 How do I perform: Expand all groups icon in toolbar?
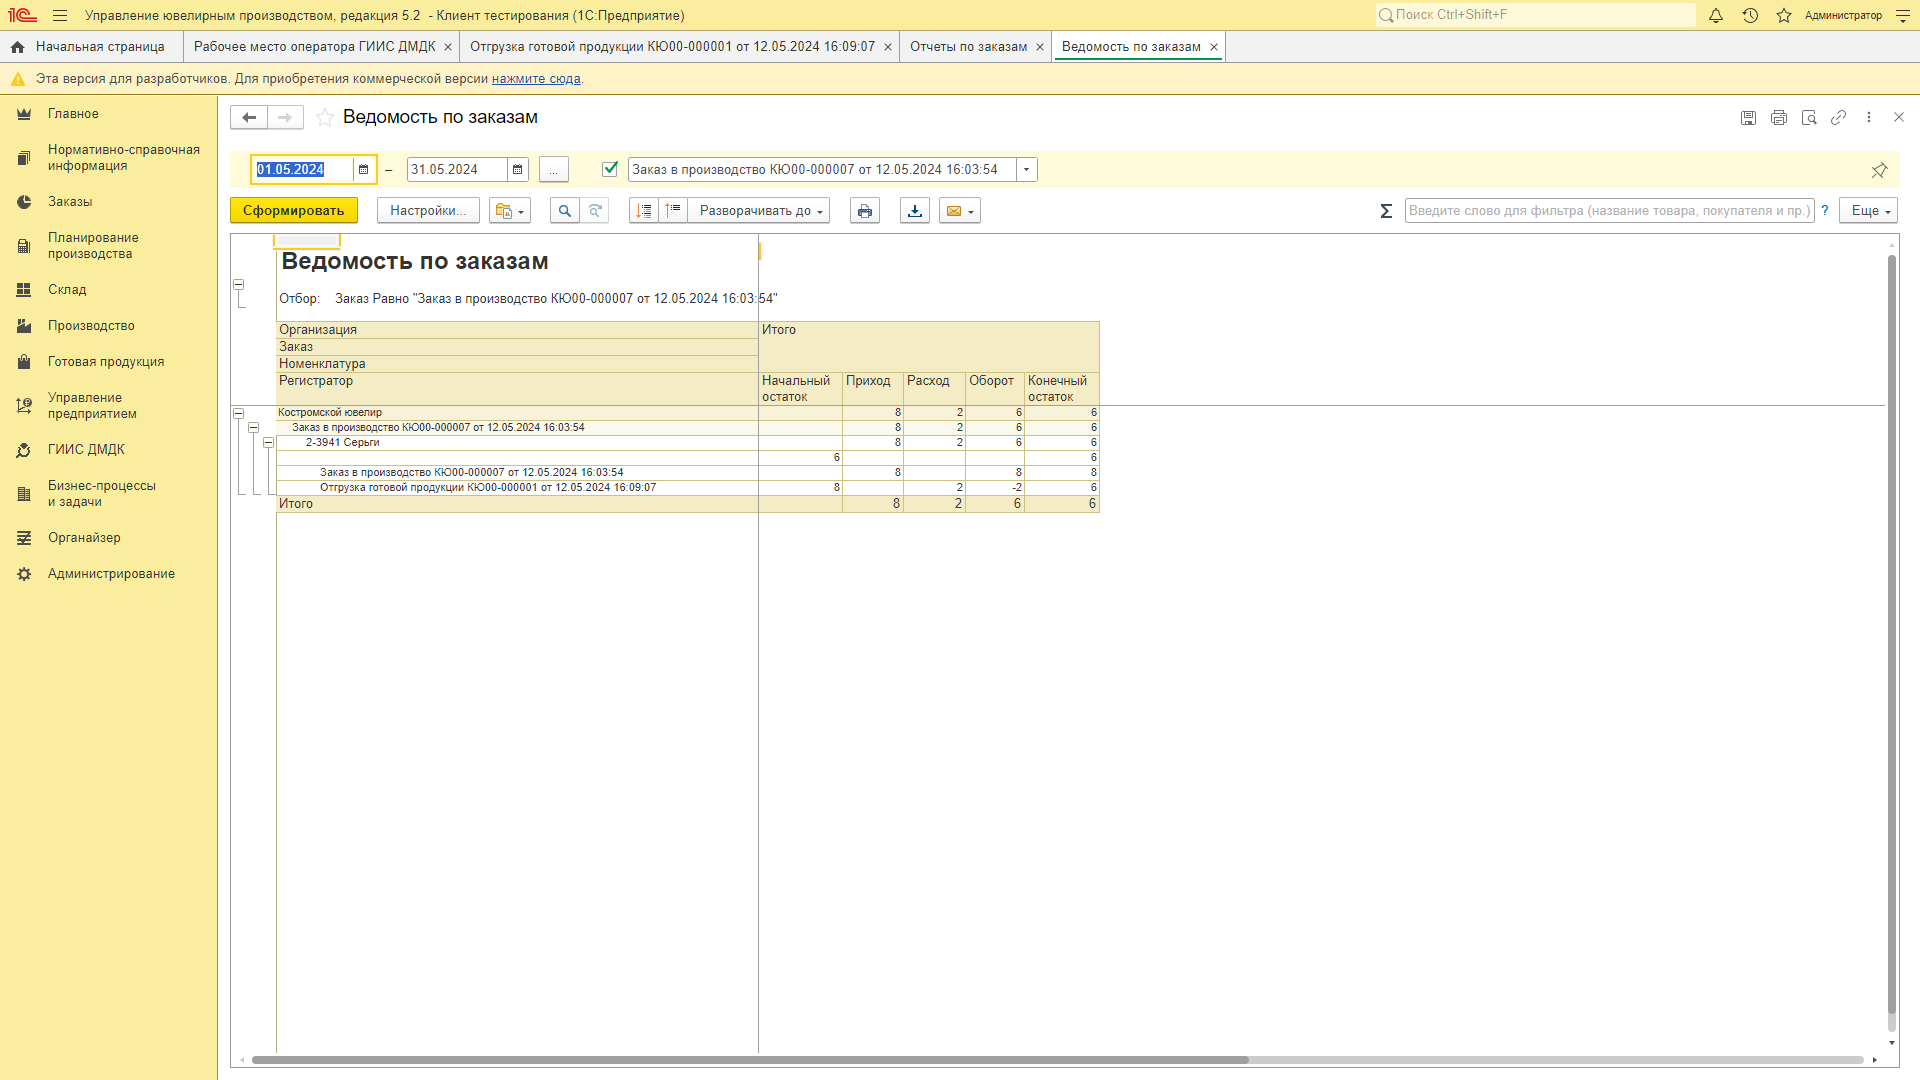point(673,211)
